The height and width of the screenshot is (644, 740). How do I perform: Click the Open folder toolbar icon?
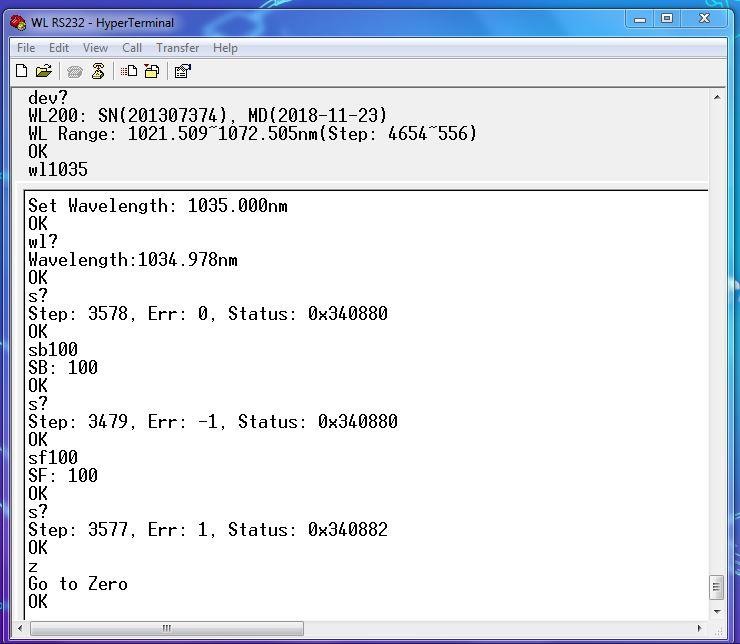(43, 71)
